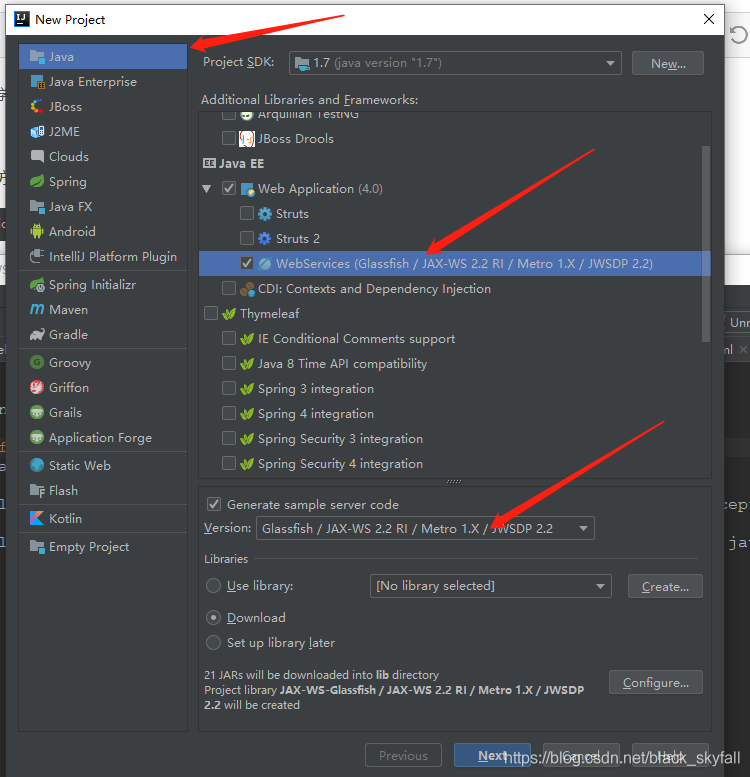Select the Use library radio button
The width and height of the screenshot is (750, 777).
click(214, 586)
